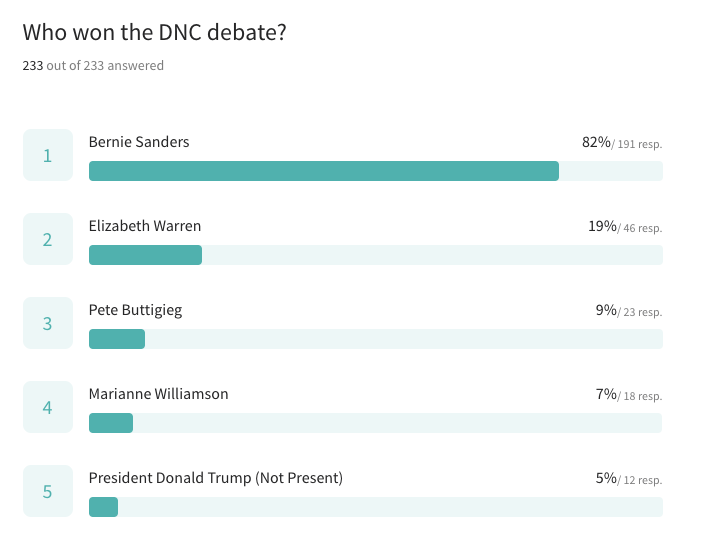Click the Pete Buttigieg label
This screenshot has height=551, width=709.
pos(135,311)
